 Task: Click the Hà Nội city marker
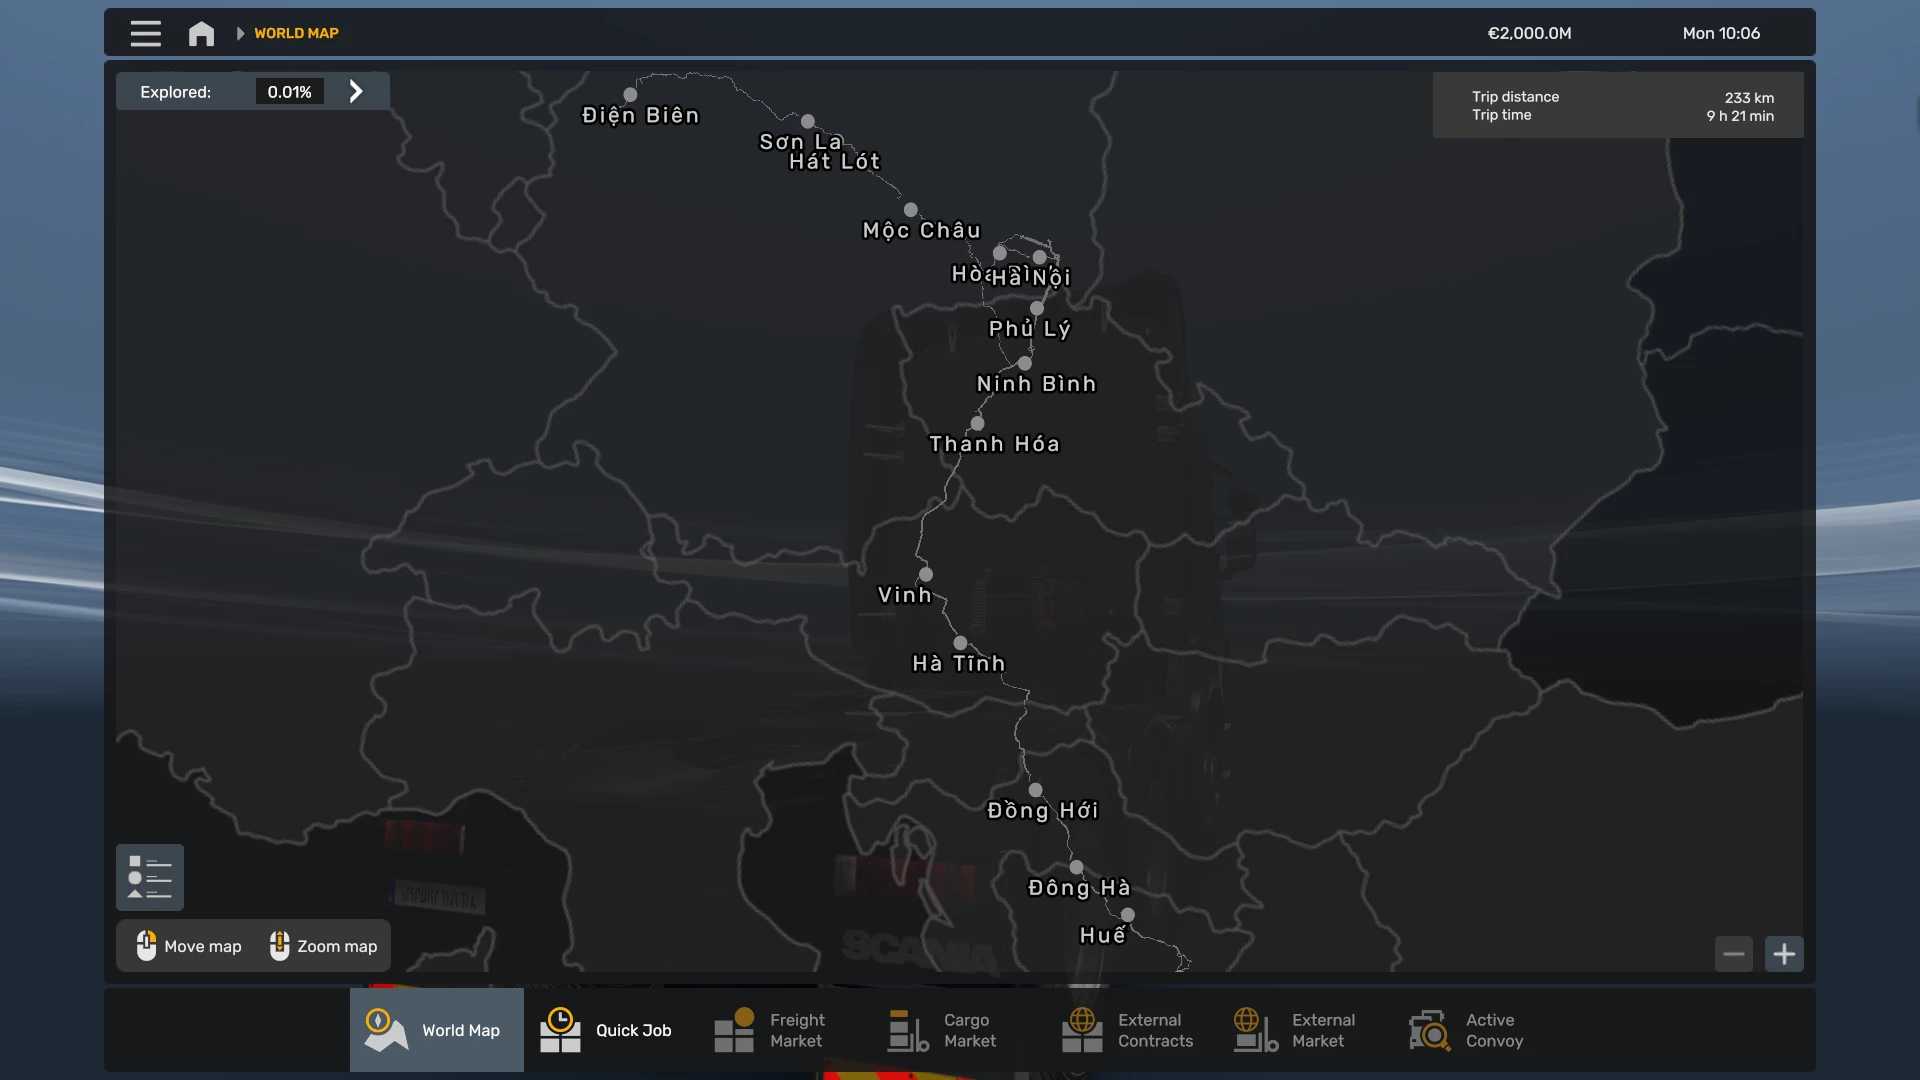pyautogui.click(x=1039, y=257)
